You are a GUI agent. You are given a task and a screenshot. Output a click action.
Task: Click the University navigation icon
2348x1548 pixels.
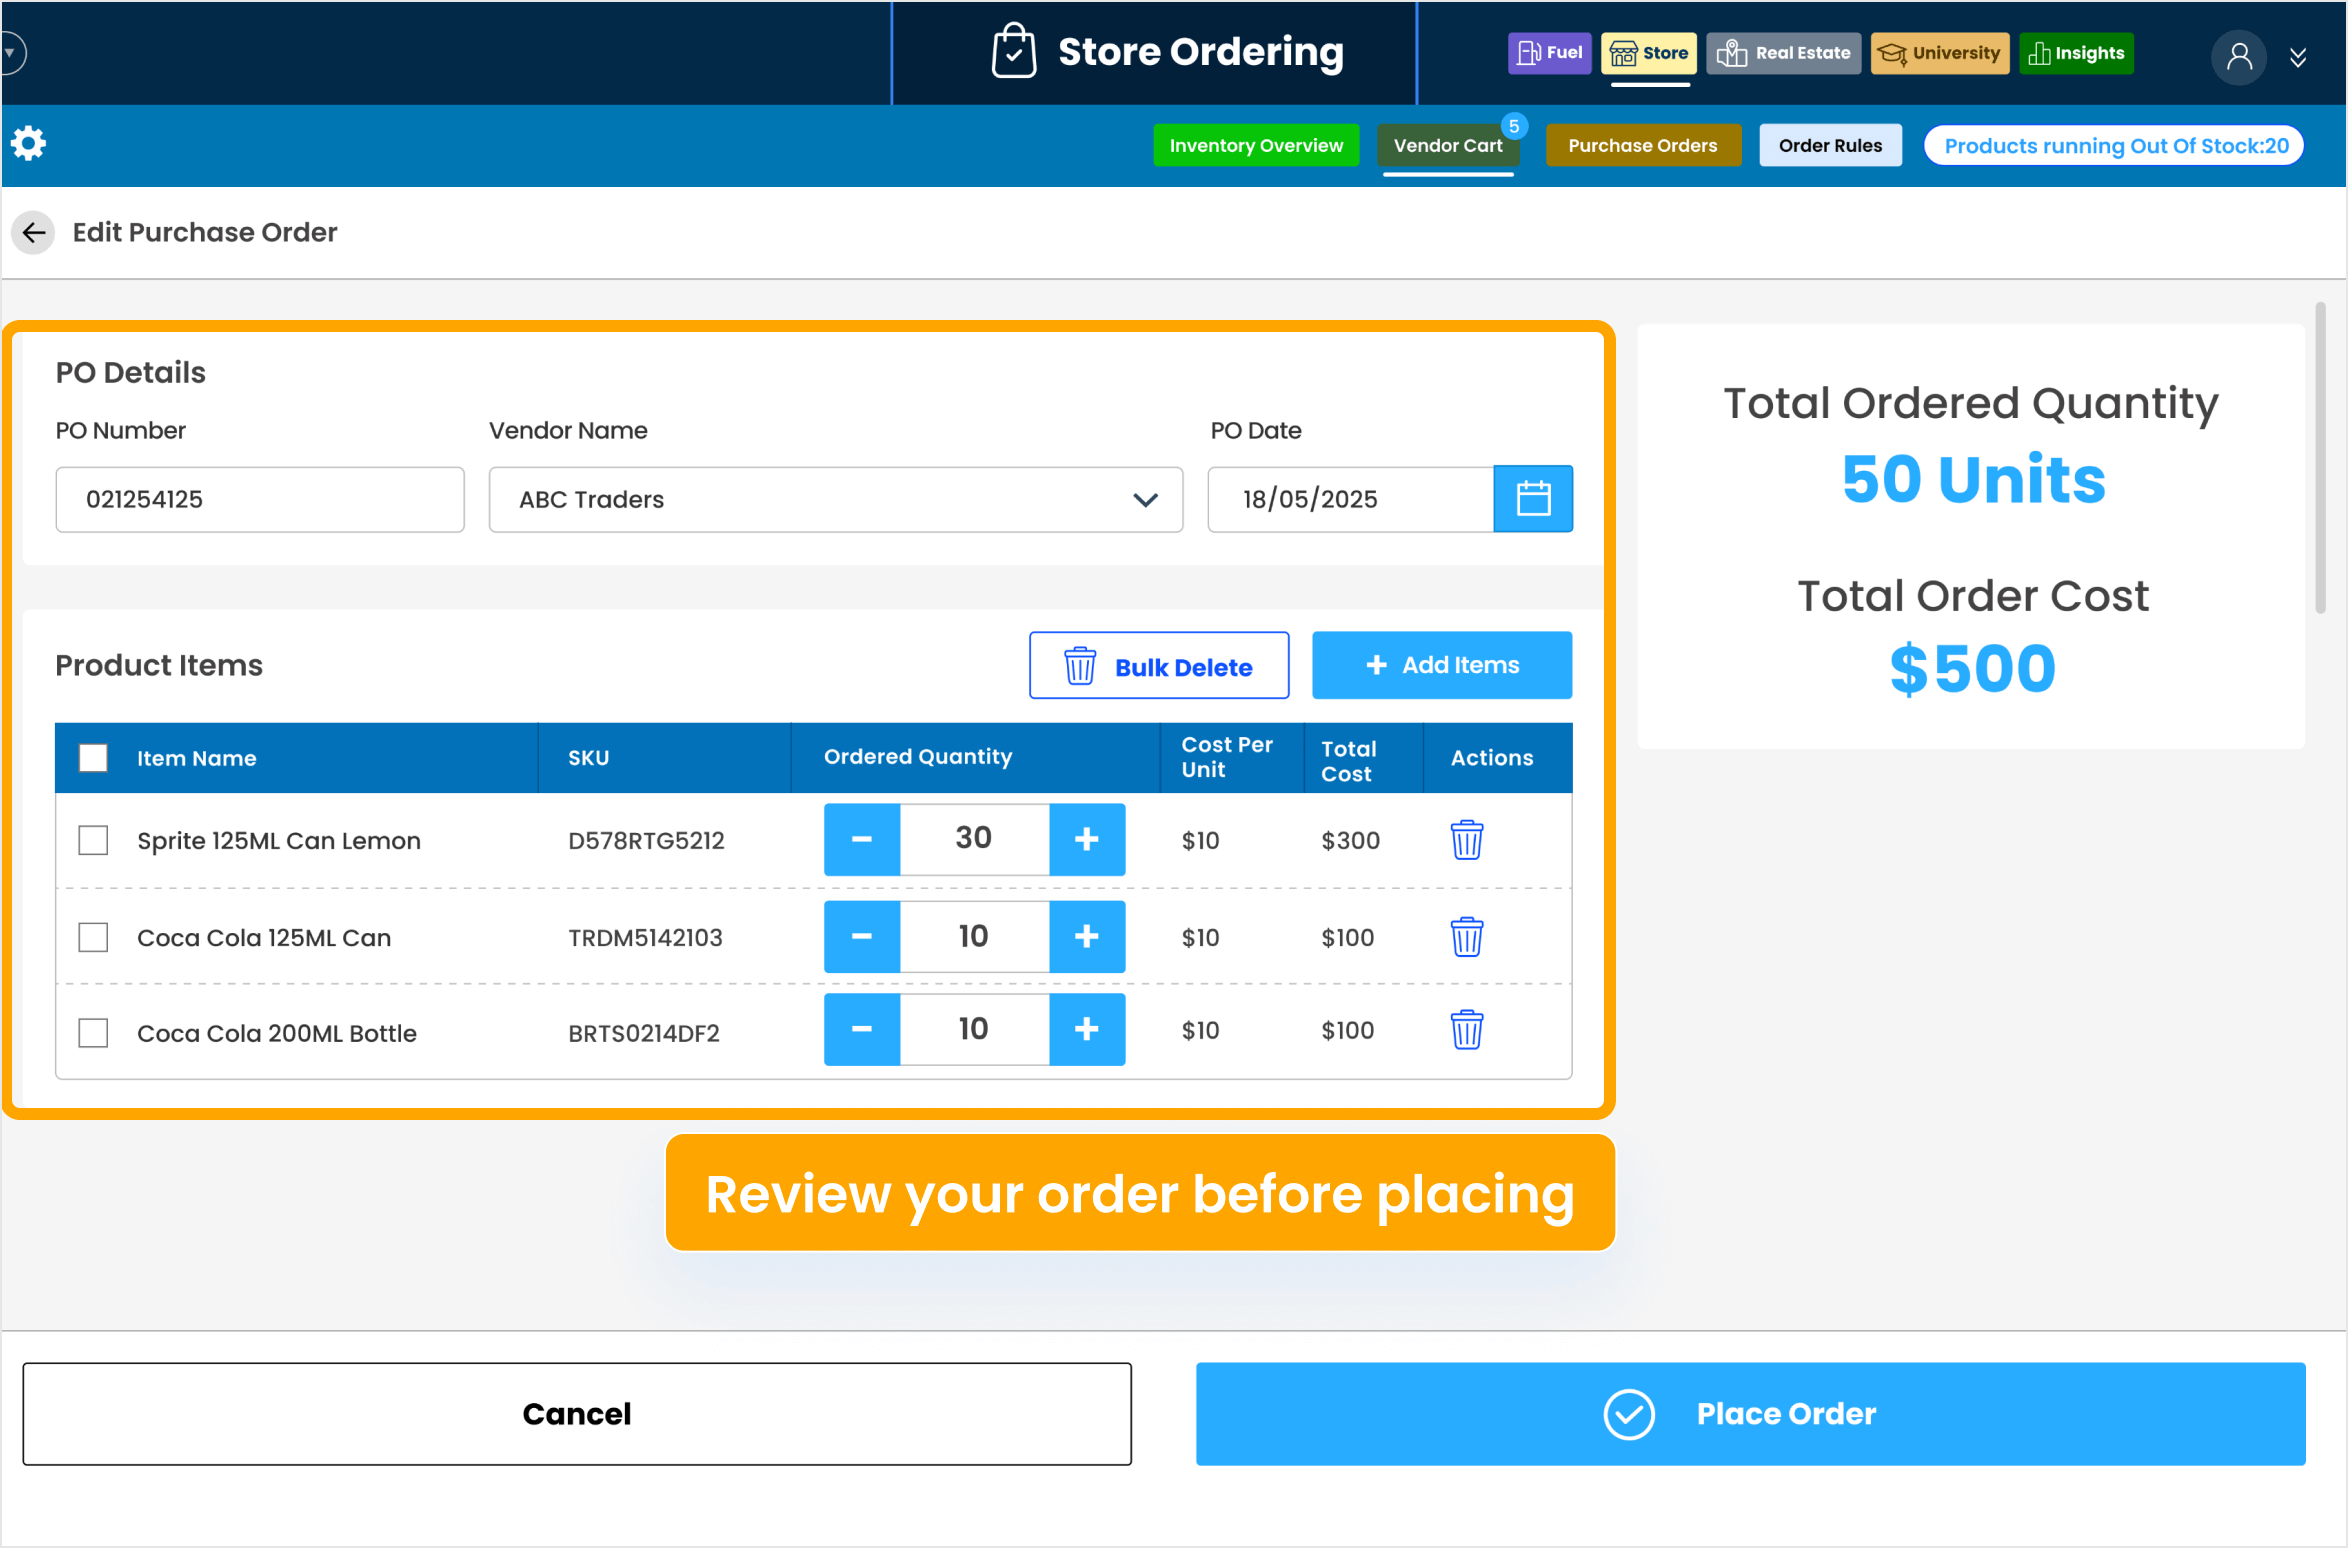tap(1939, 53)
